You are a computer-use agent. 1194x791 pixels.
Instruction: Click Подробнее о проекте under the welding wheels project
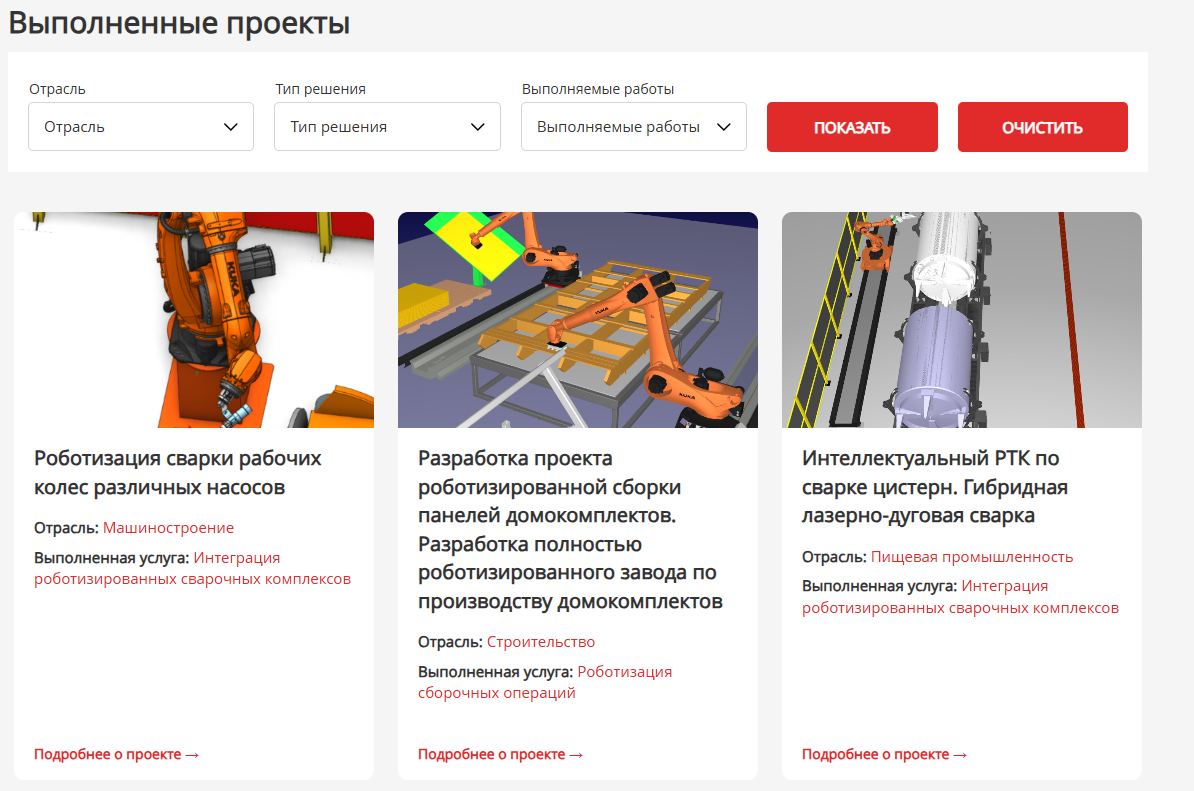click(114, 754)
